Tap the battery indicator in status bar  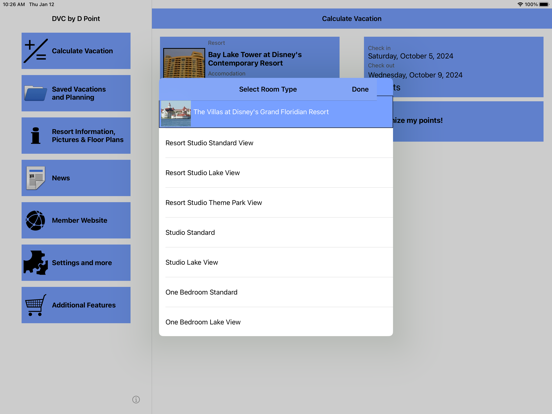pos(544,4)
